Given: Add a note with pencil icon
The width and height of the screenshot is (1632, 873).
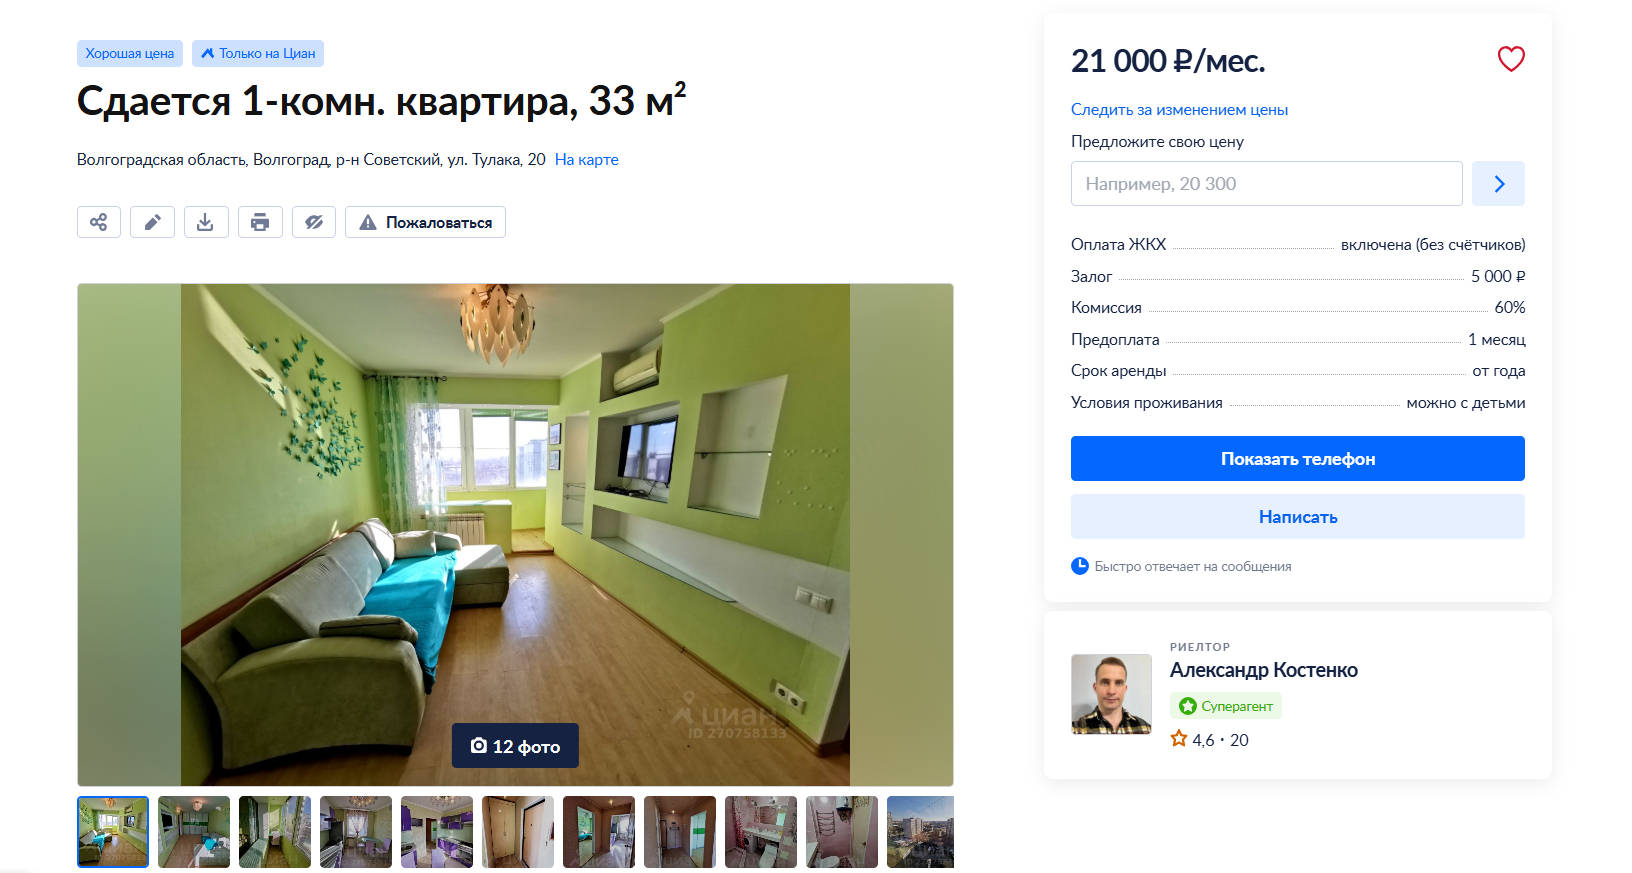Looking at the screenshot, I should coord(152,222).
